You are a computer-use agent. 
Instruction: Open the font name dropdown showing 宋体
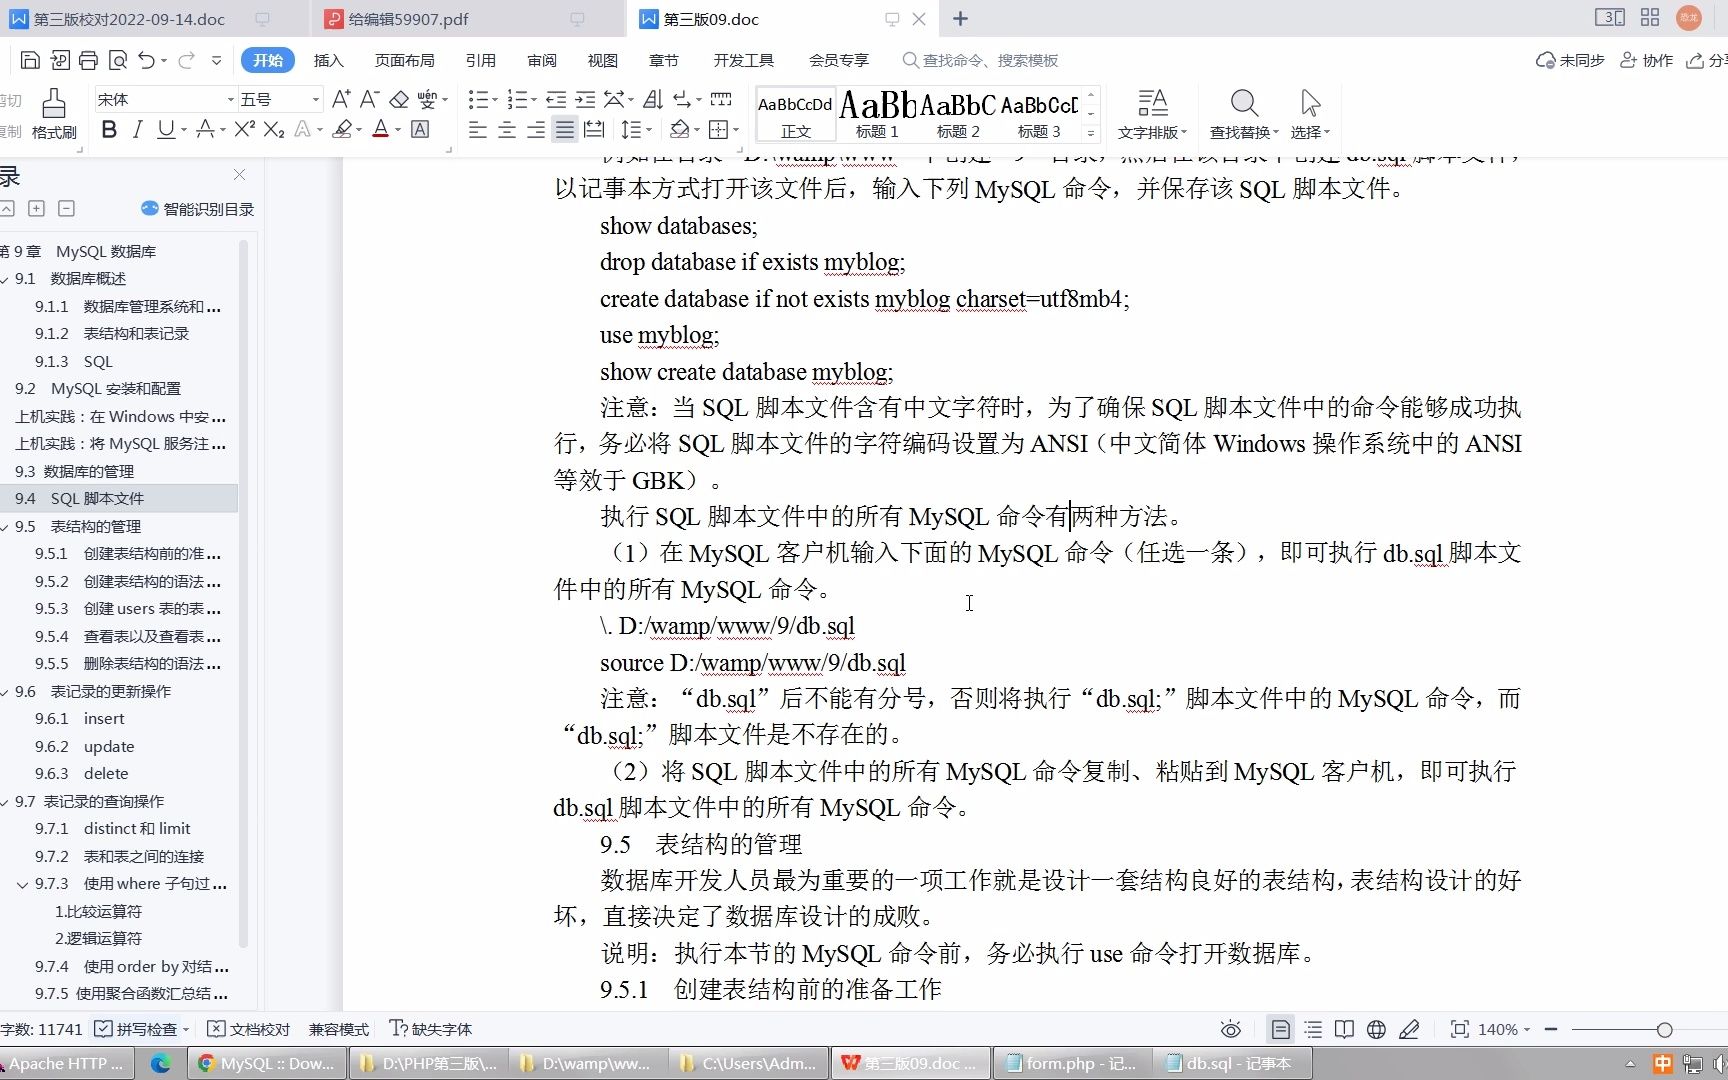[x=230, y=98]
